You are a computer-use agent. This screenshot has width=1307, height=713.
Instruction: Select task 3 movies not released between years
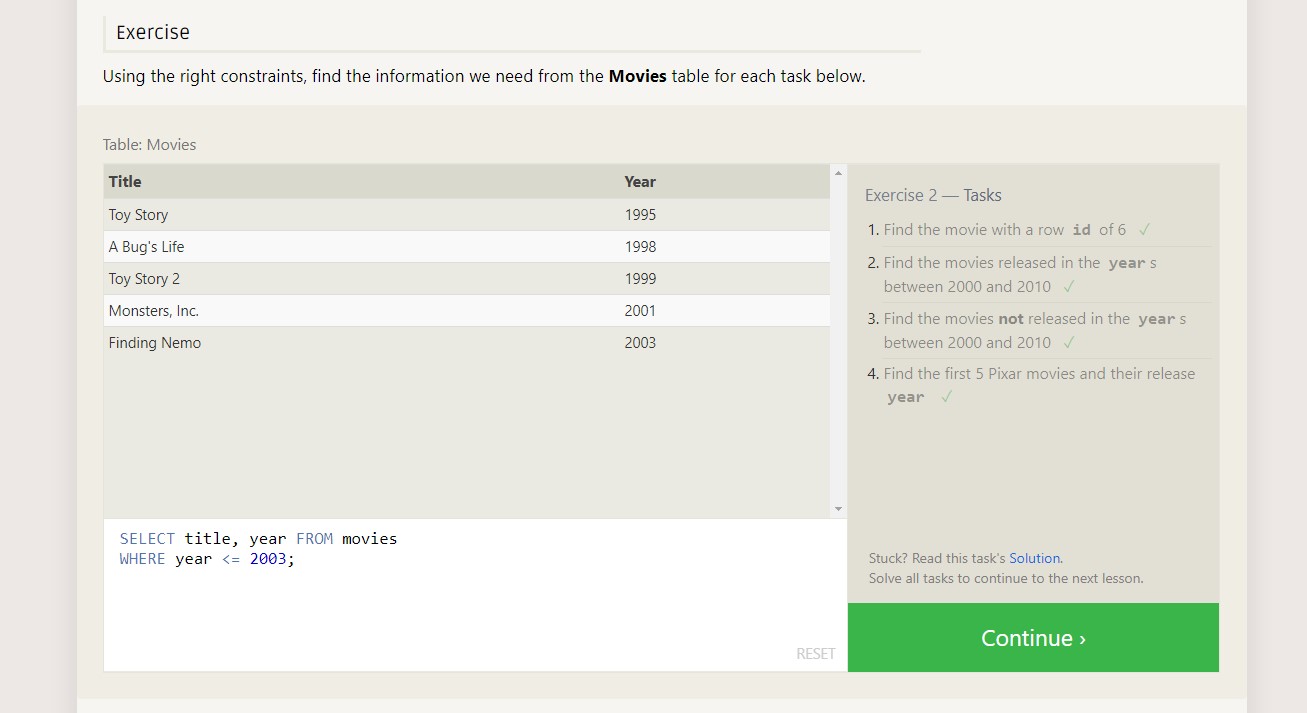click(1035, 330)
